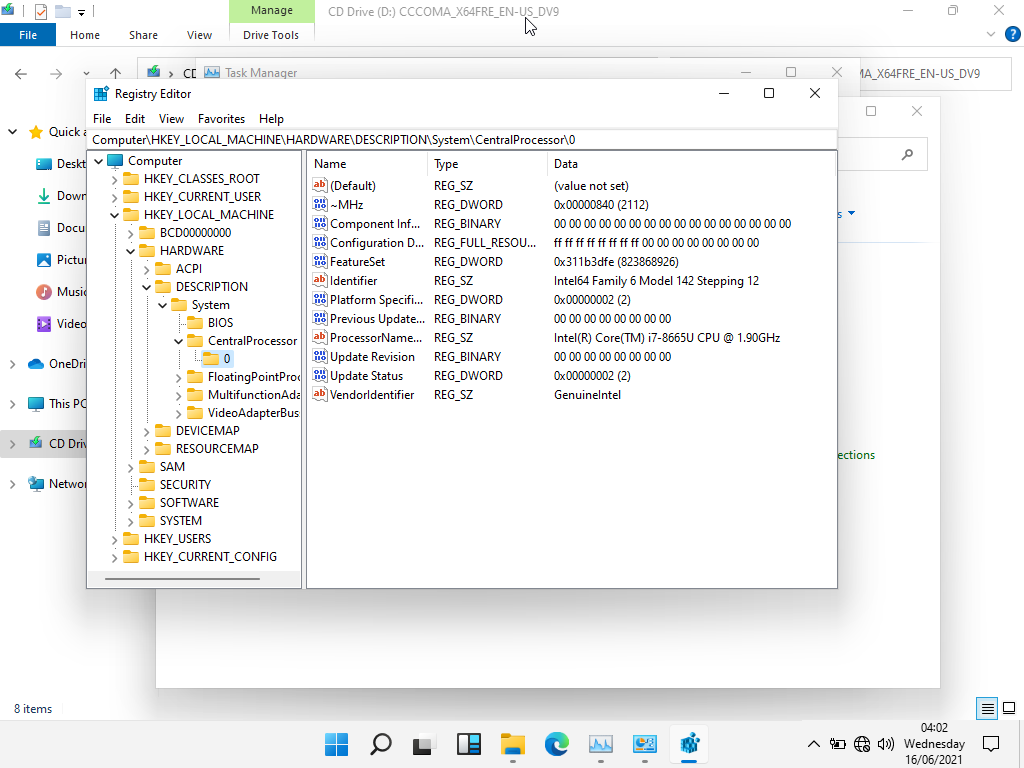Select the FeatureSet value icon

pyautogui.click(x=319, y=261)
